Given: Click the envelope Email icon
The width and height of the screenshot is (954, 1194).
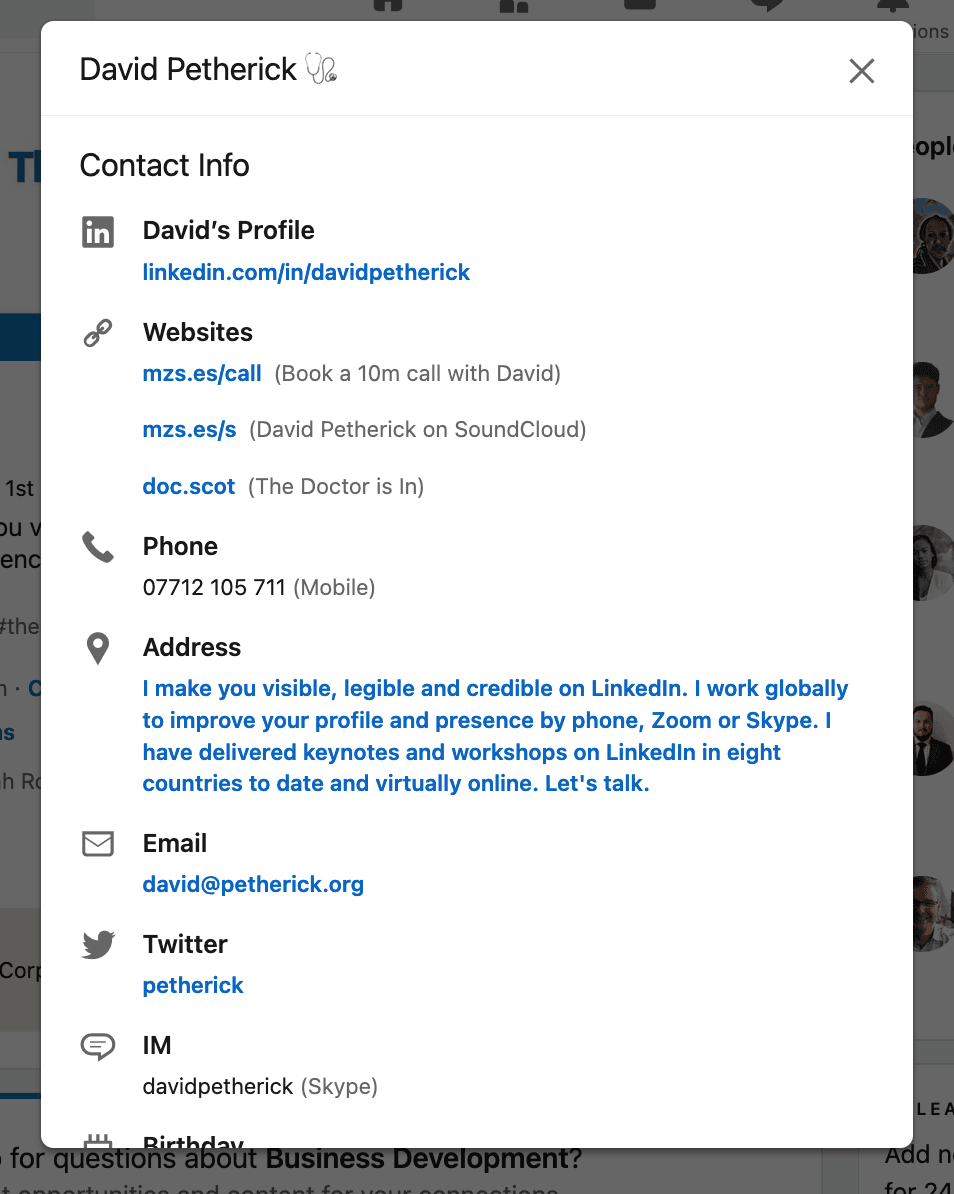Looking at the screenshot, I should (x=97, y=844).
